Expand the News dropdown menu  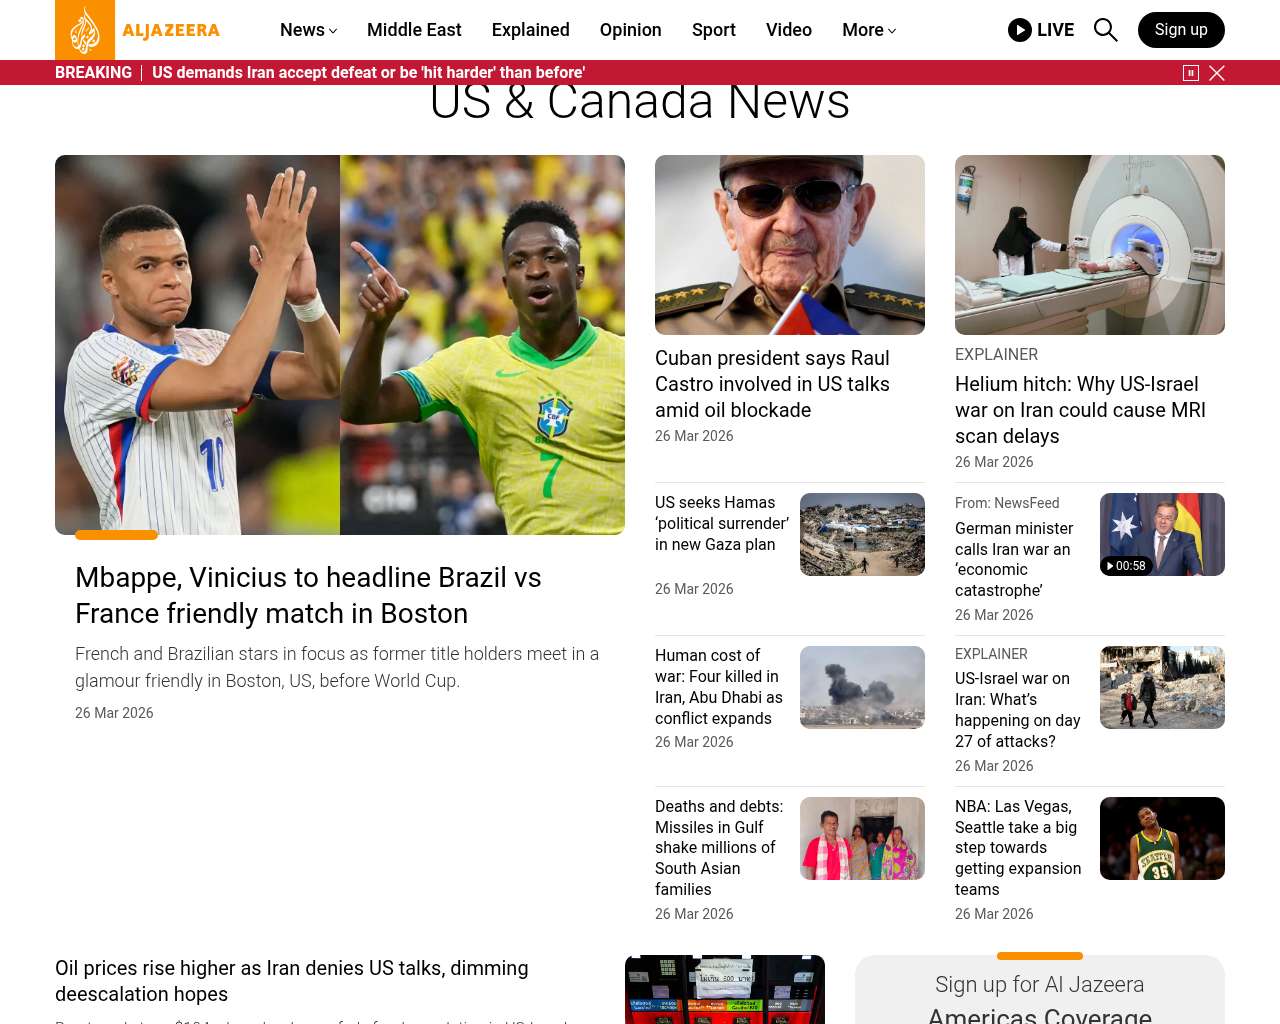pos(308,30)
